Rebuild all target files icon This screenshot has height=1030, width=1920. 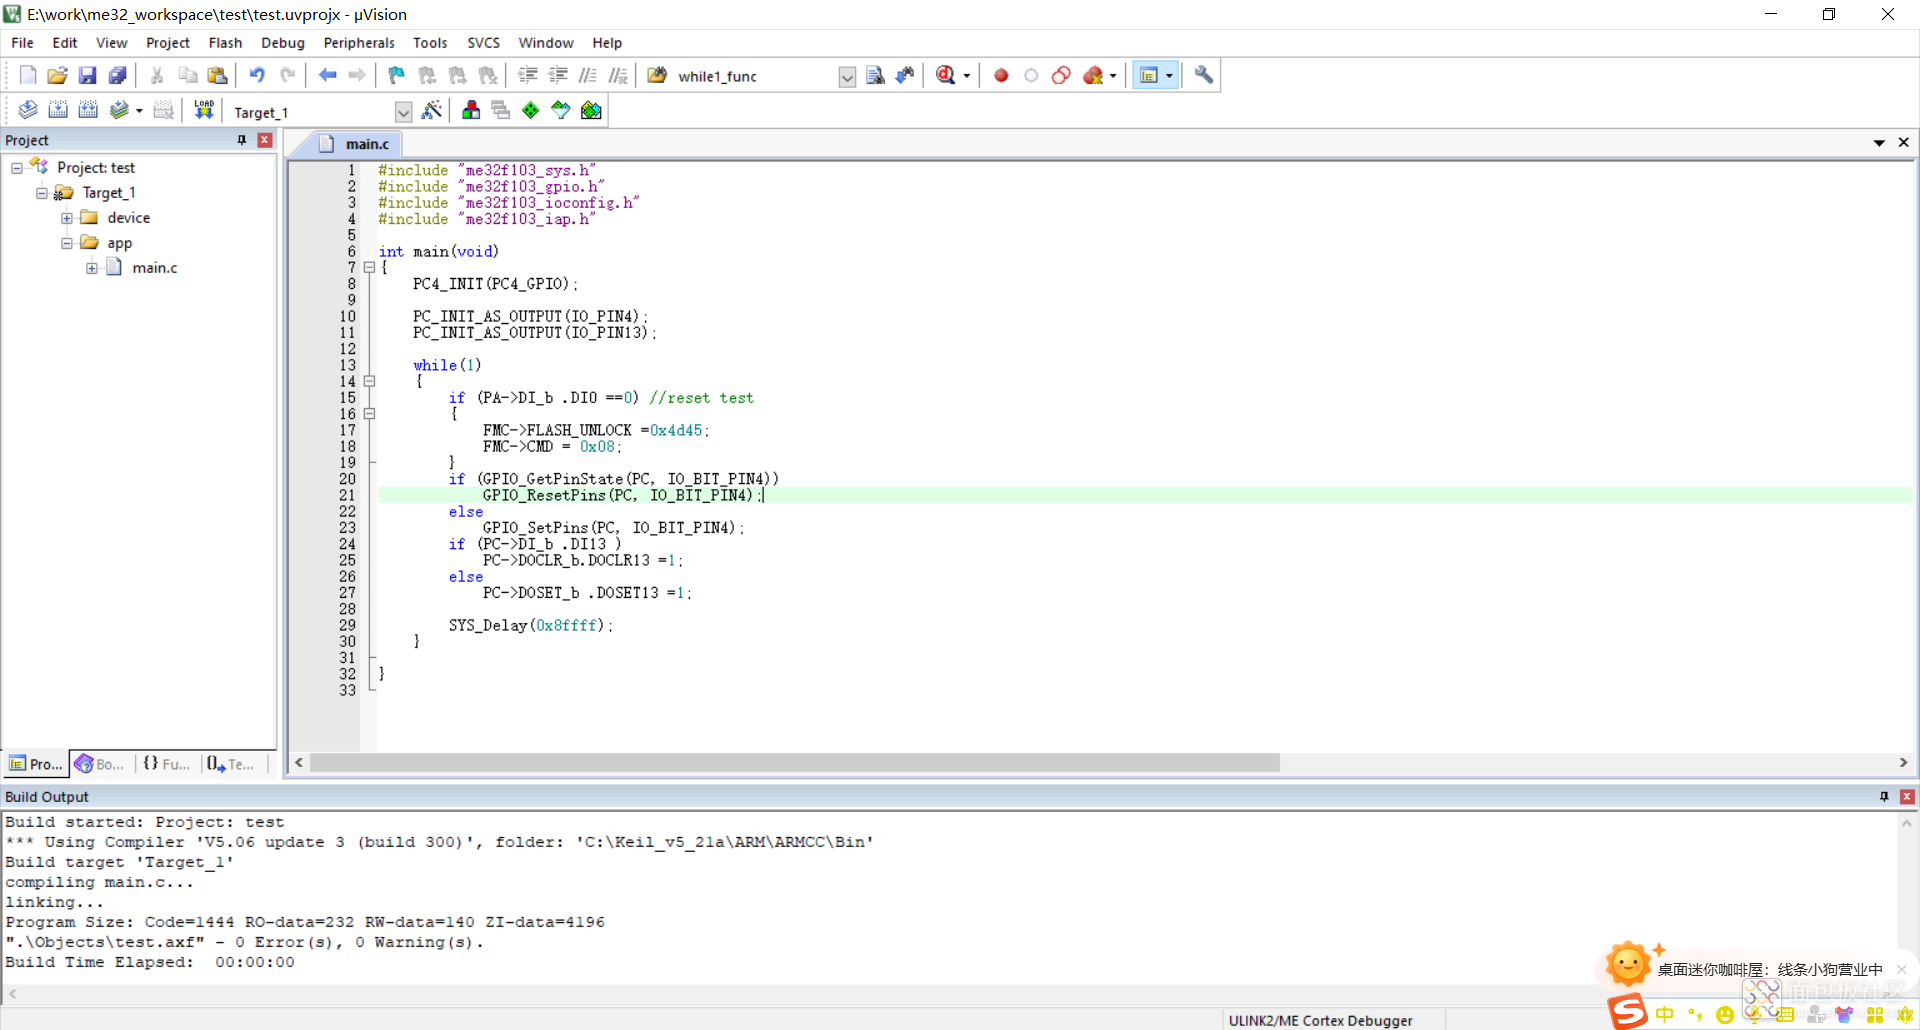coord(88,110)
